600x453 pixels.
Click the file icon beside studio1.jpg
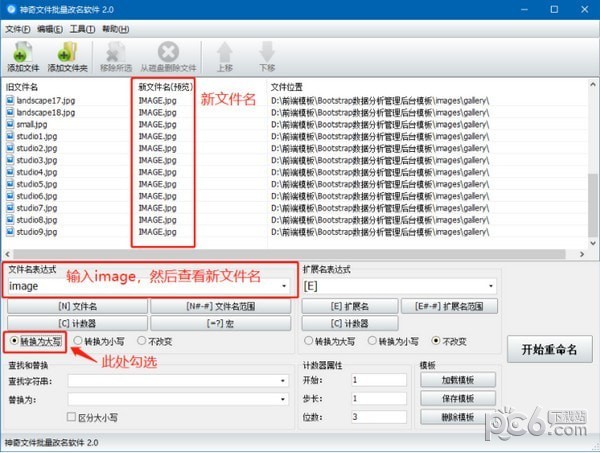tap(10, 136)
